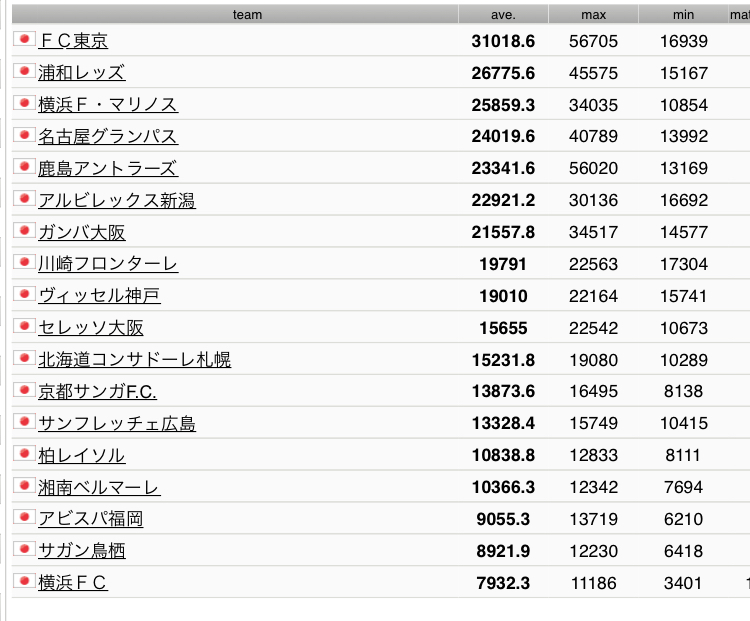This screenshot has width=750, height=621.
Task: Follow the アルビレックス新潟 link
Action: [116, 200]
